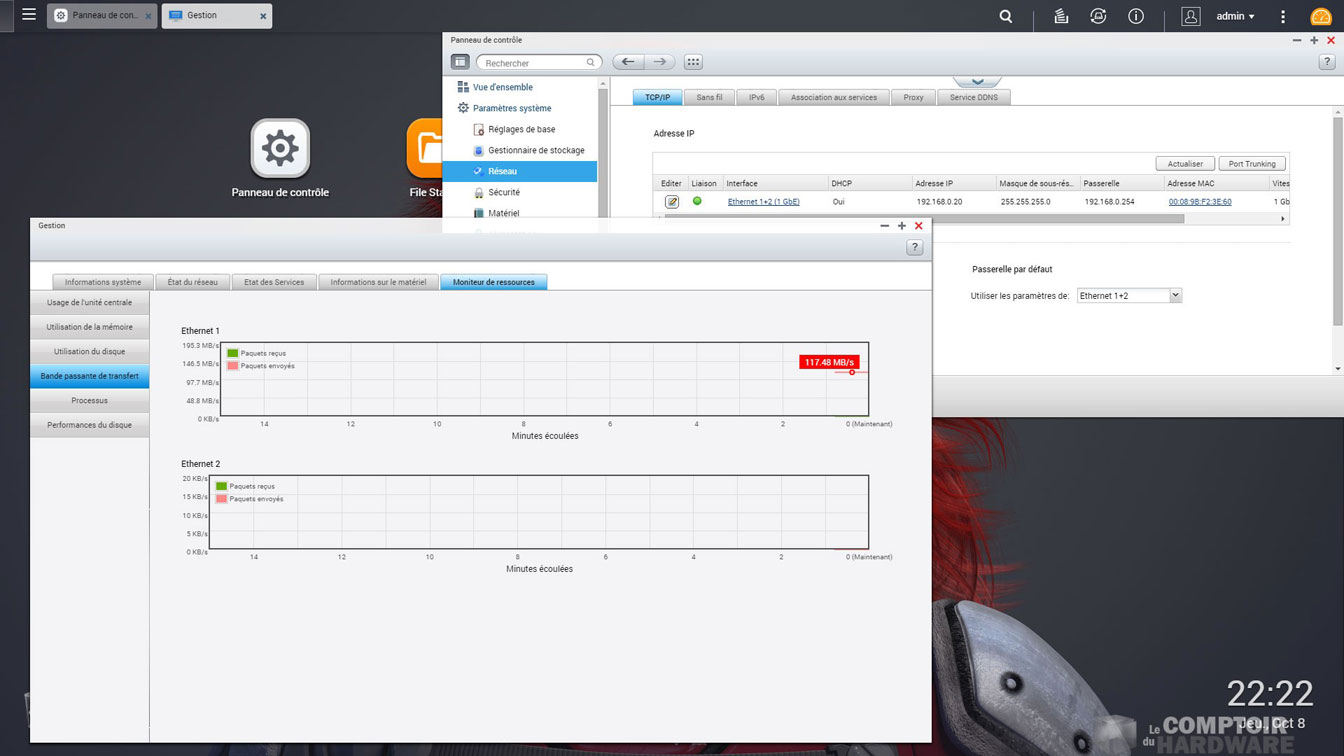Click the grid view icon in control panel
The image size is (1344, 756).
click(x=692, y=62)
